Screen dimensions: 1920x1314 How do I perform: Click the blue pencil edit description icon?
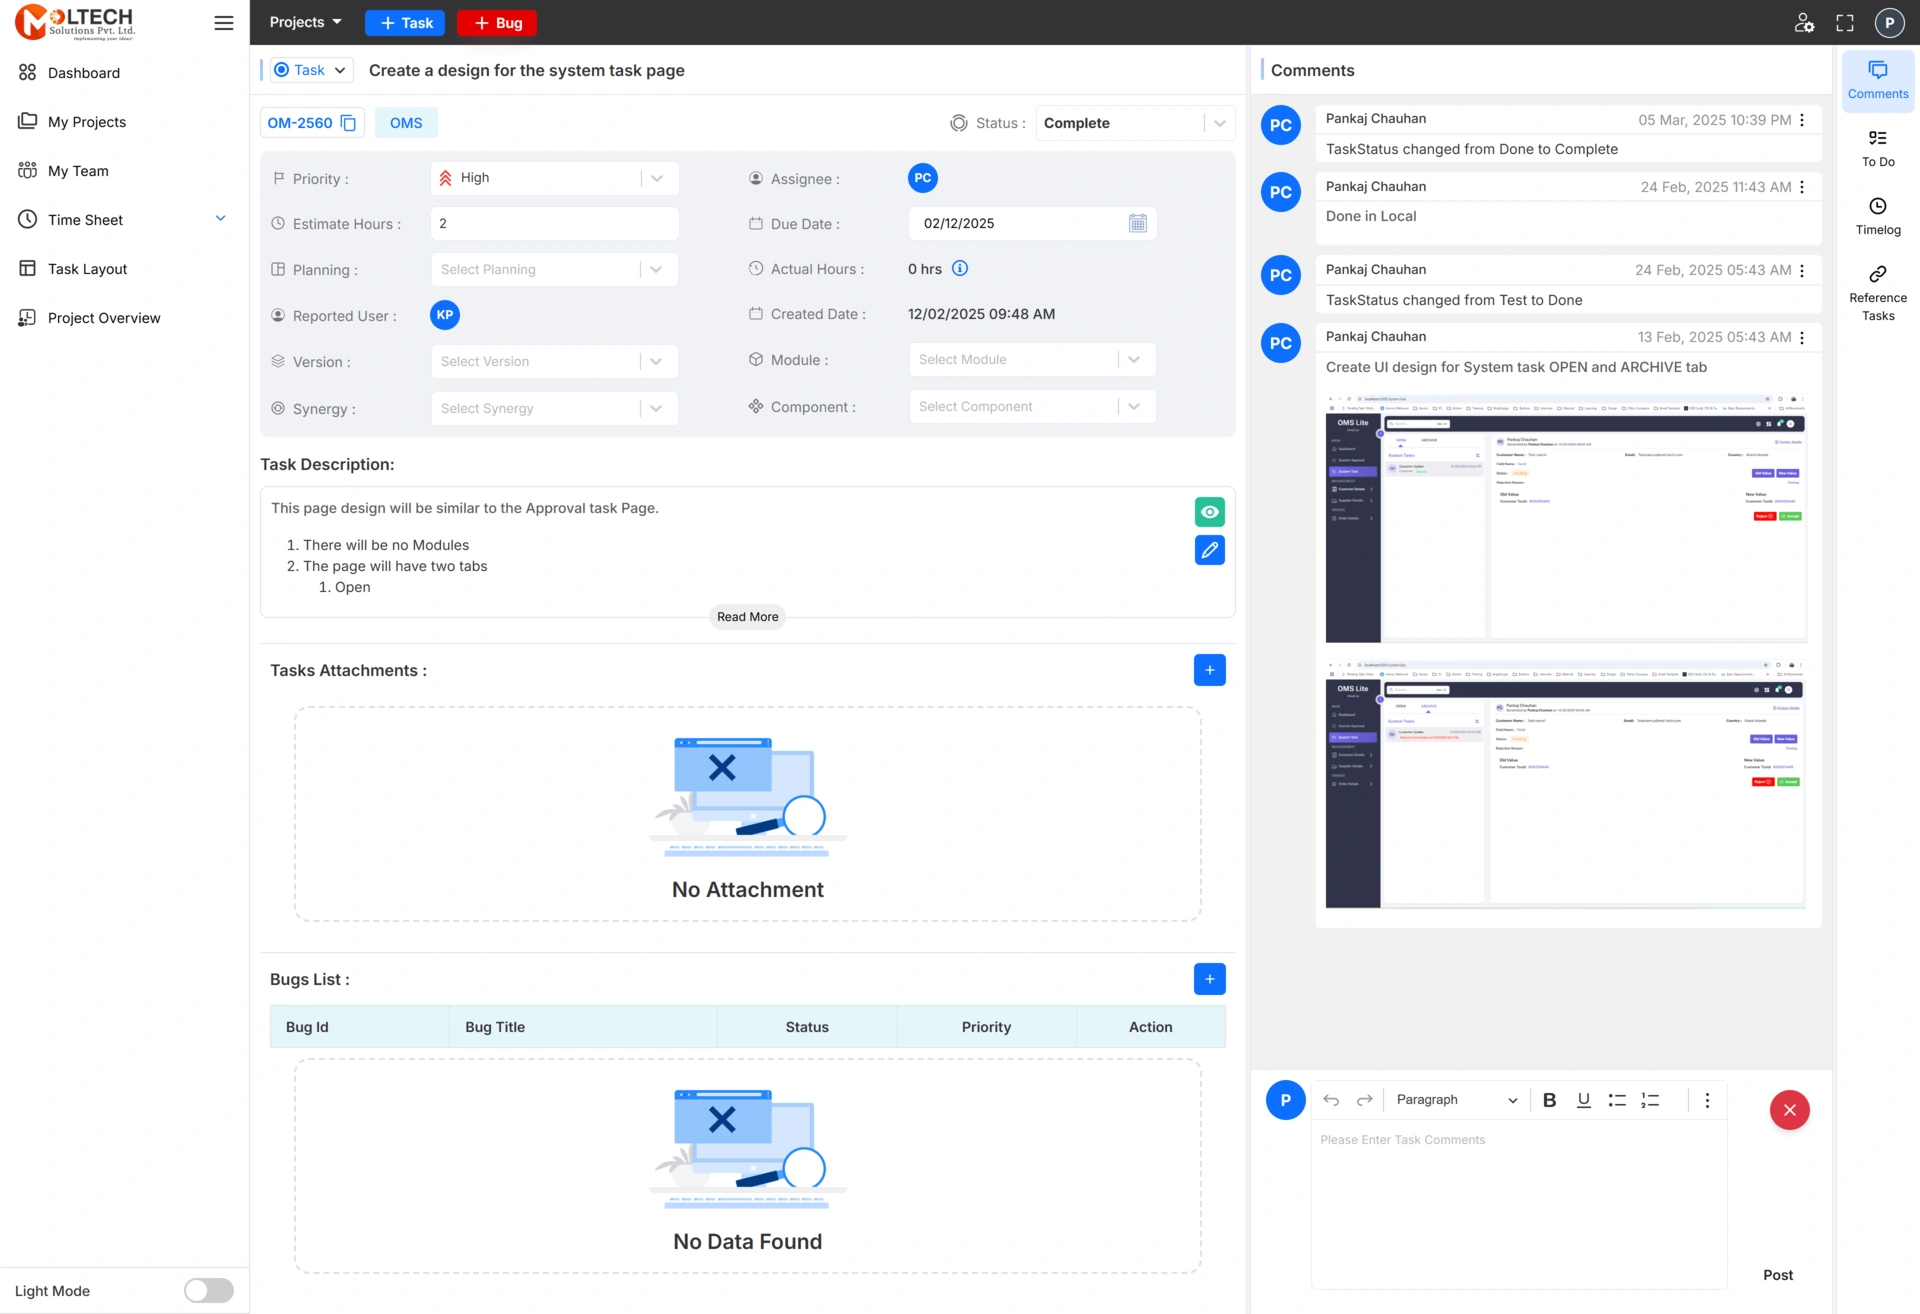(x=1209, y=550)
